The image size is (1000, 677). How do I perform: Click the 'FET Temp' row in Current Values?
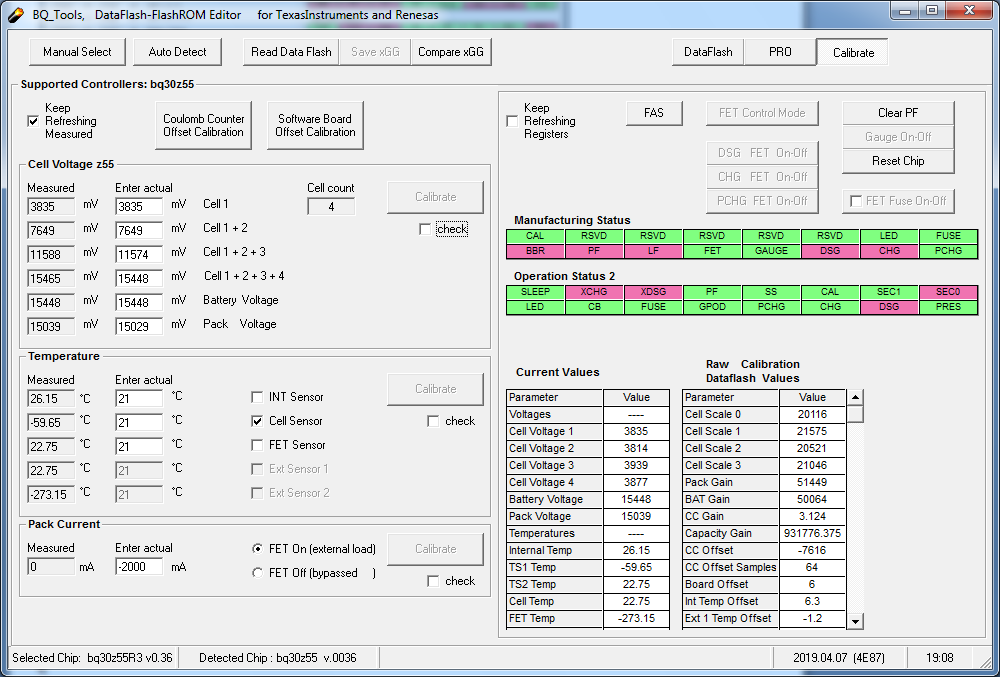click(x=587, y=618)
